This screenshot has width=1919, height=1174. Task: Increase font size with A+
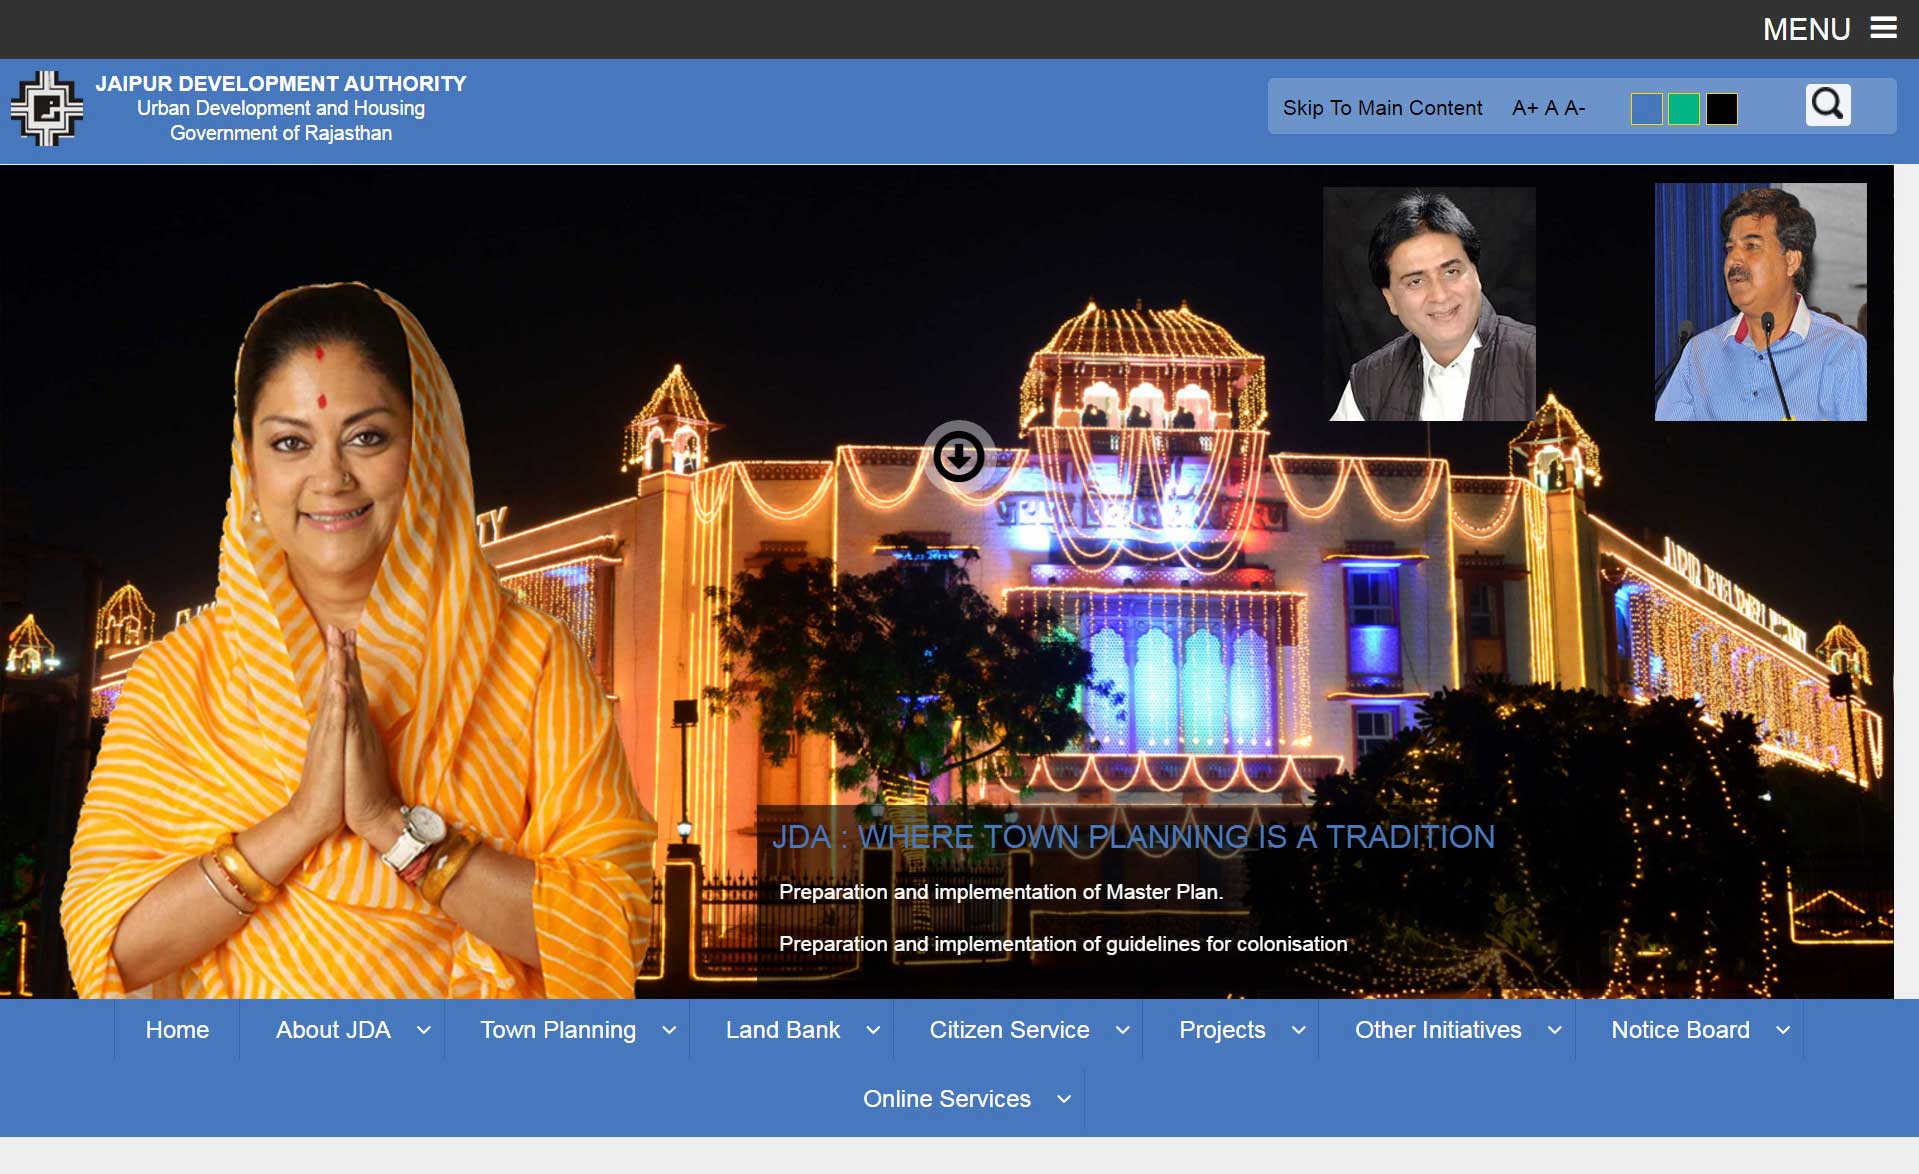(x=1524, y=108)
